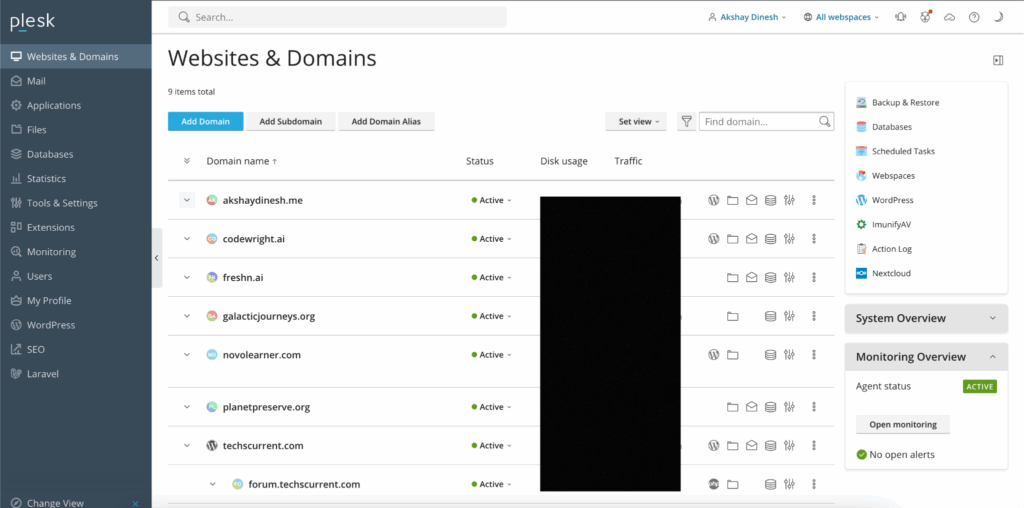The width and height of the screenshot is (1024, 508).
Task: Open the help question mark icon
Action: (x=974, y=18)
